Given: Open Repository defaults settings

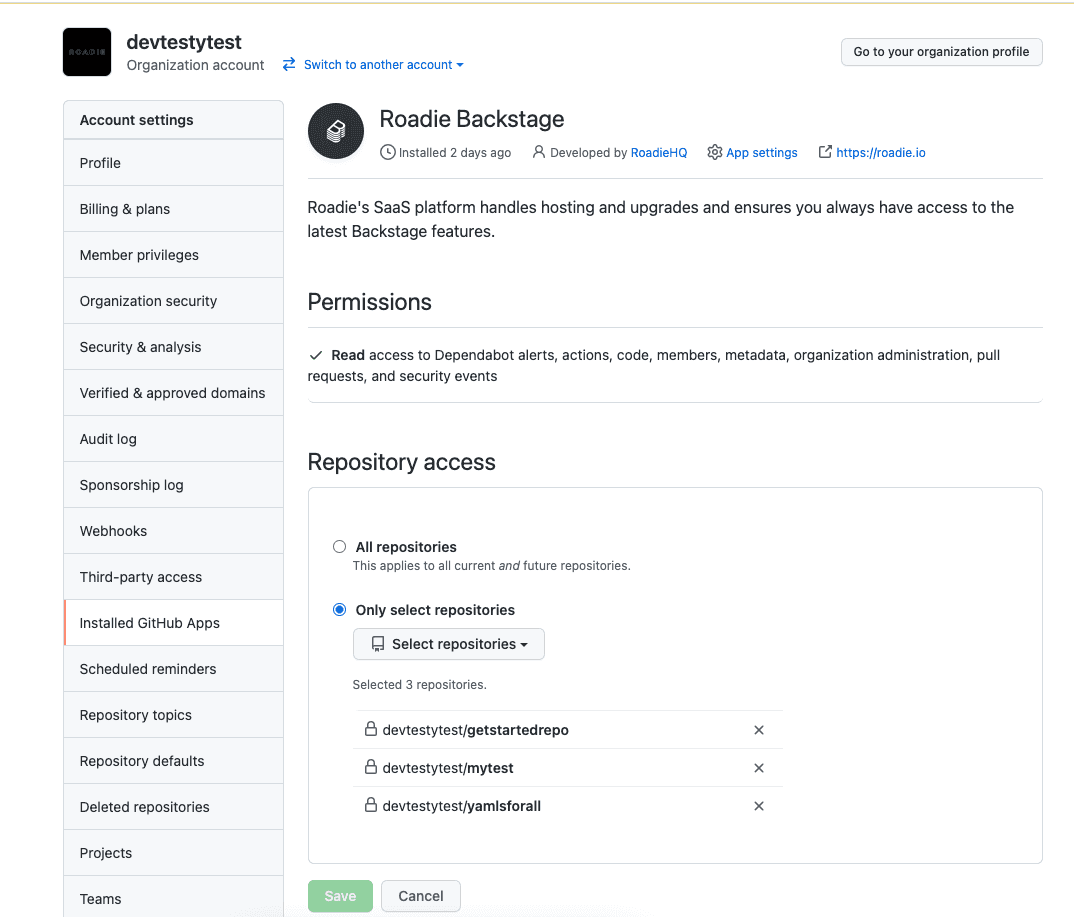Looking at the screenshot, I should pos(173,761).
